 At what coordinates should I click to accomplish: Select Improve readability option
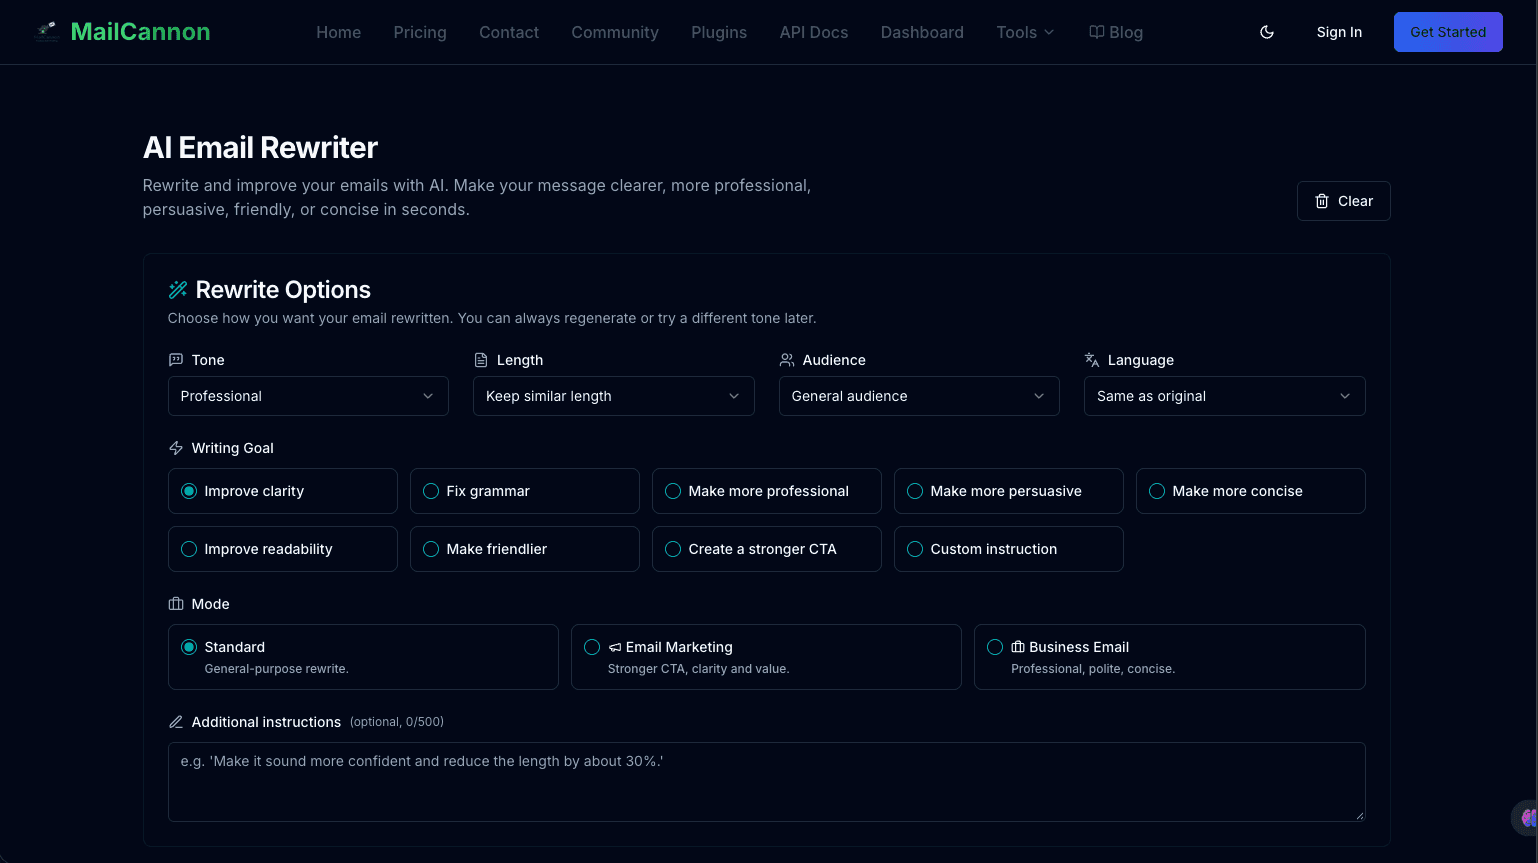[283, 549]
